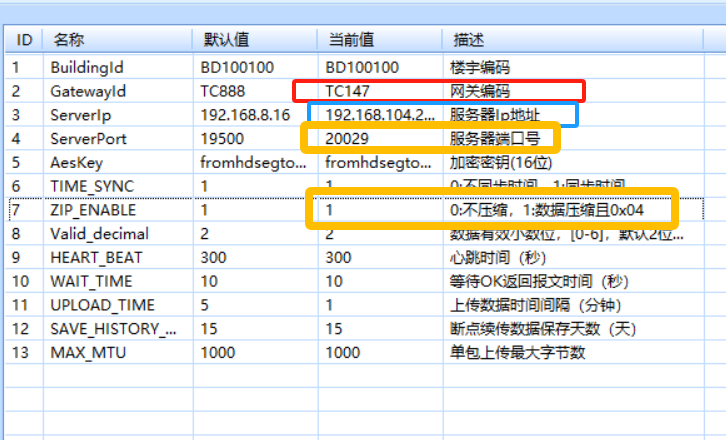Sort by the 名称 column header
This screenshot has width=726, height=440.
(x=69, y=40)
